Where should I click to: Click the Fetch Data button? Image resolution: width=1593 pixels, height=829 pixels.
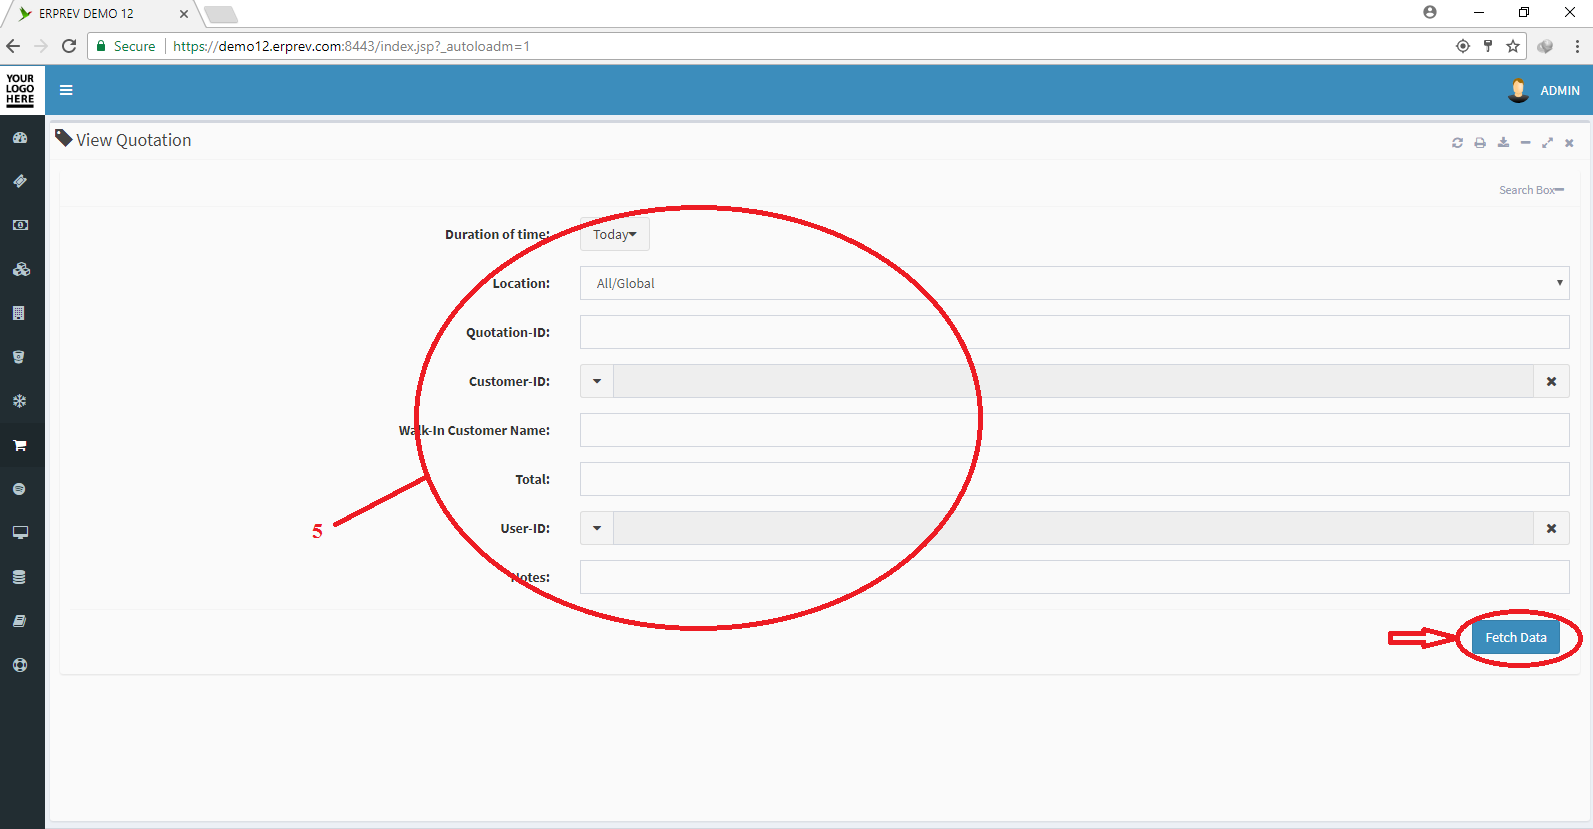[x=1515, y=637]
